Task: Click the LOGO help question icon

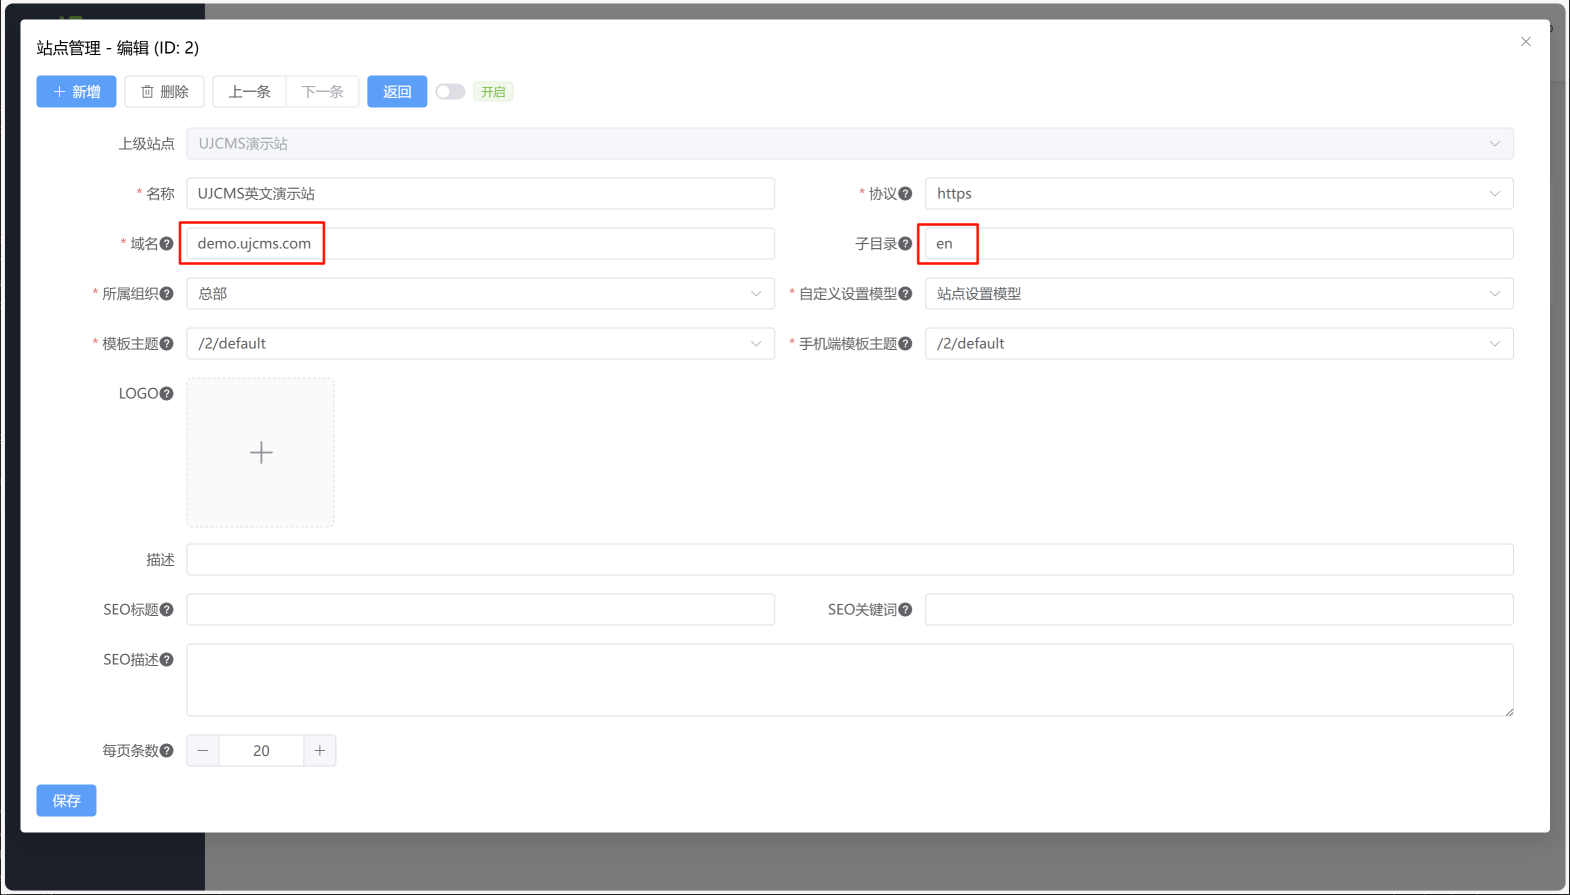Action: pos(167,394)
